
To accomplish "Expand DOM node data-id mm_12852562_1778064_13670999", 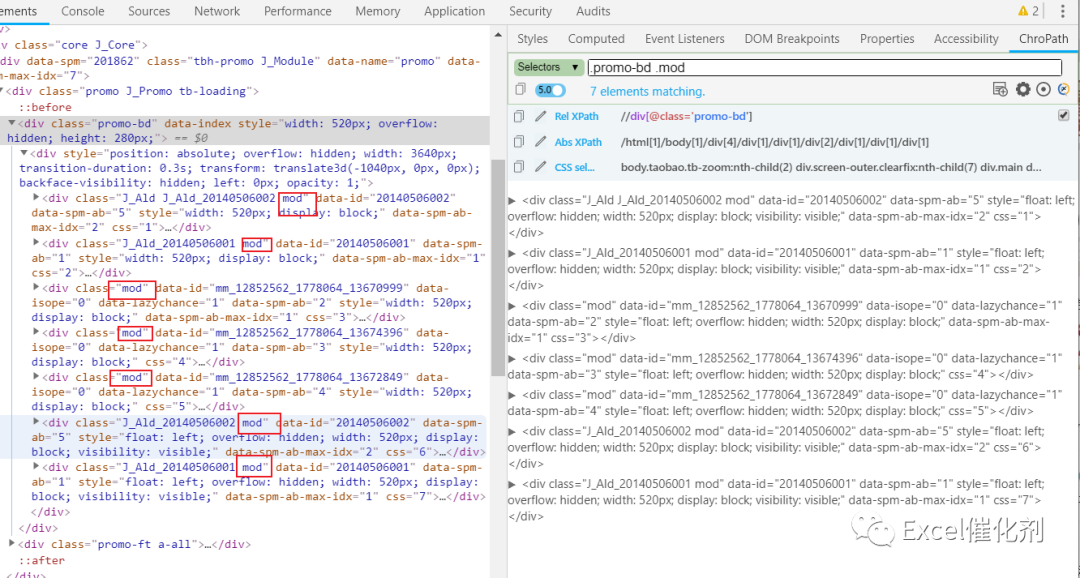I will point(37,288).
